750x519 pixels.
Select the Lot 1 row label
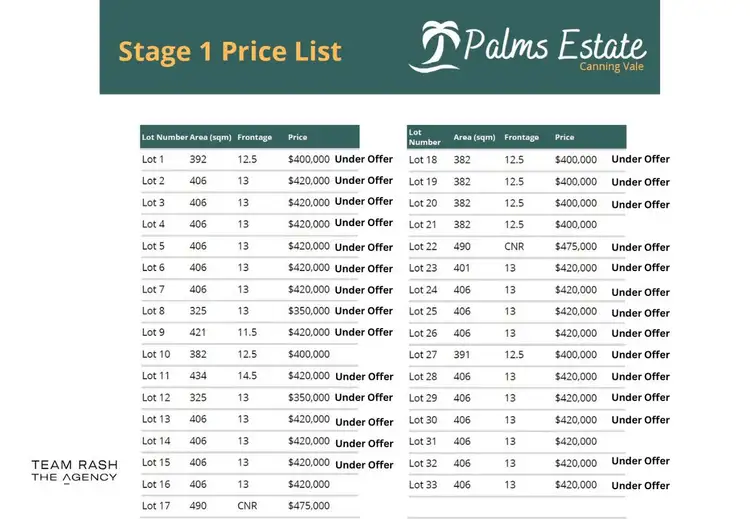[153, 159]
